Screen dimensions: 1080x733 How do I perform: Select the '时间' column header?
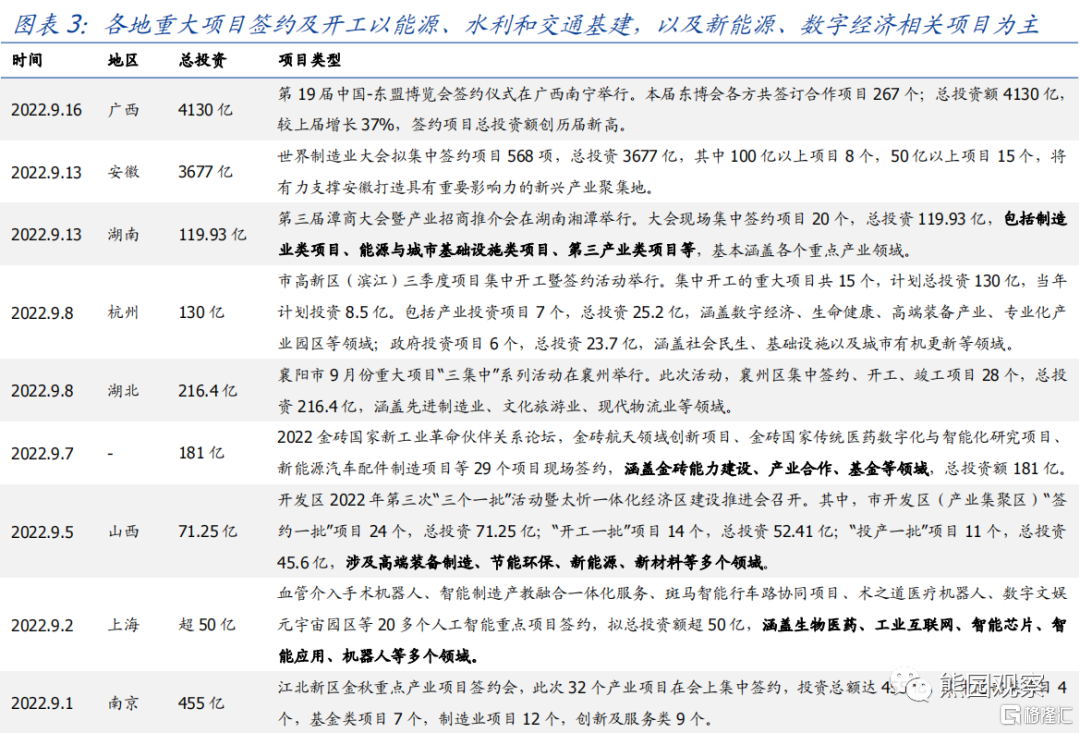28,61
